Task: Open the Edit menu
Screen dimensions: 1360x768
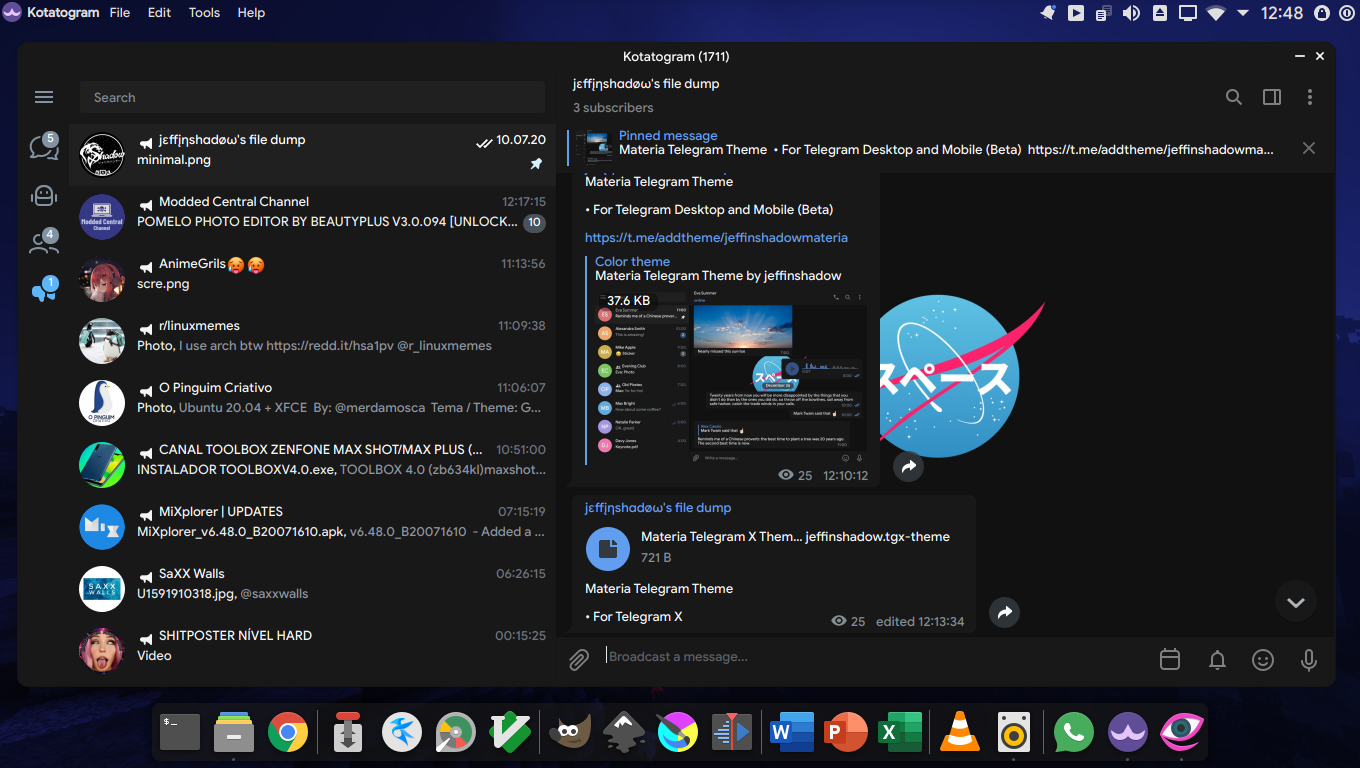Action: (x=159, y=13)
